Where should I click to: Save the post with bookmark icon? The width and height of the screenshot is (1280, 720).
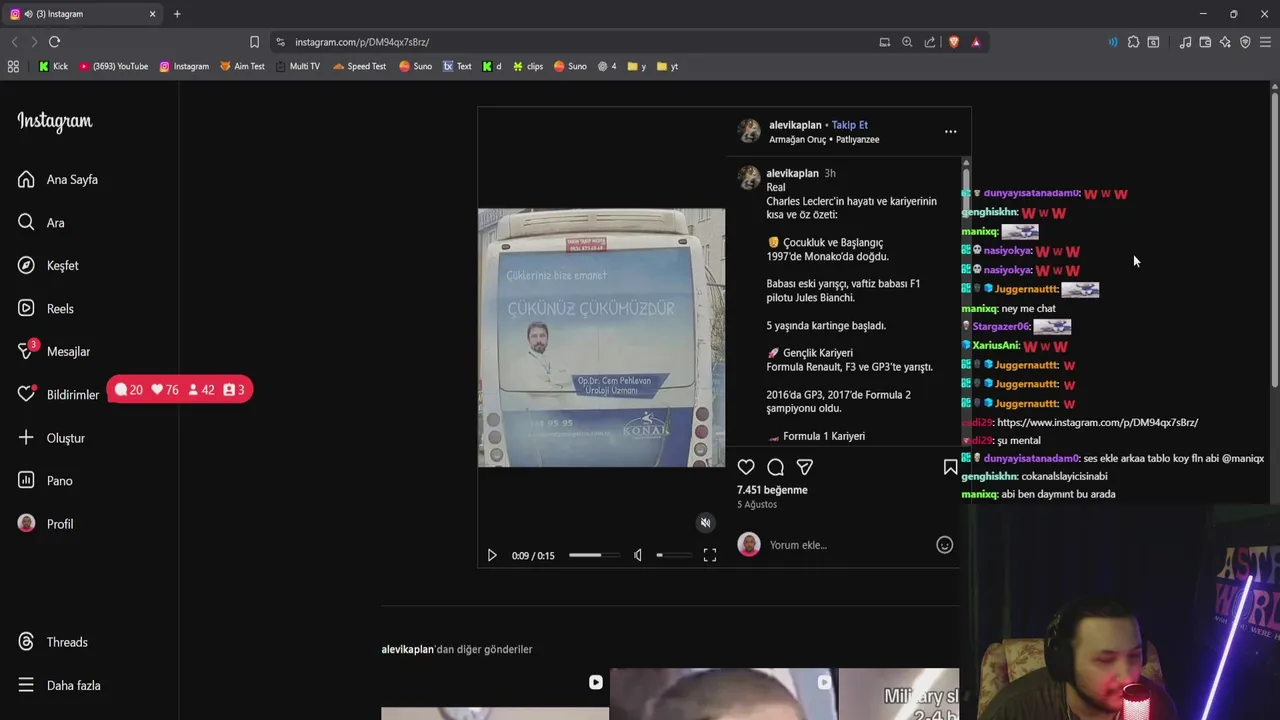click(950, 467)
